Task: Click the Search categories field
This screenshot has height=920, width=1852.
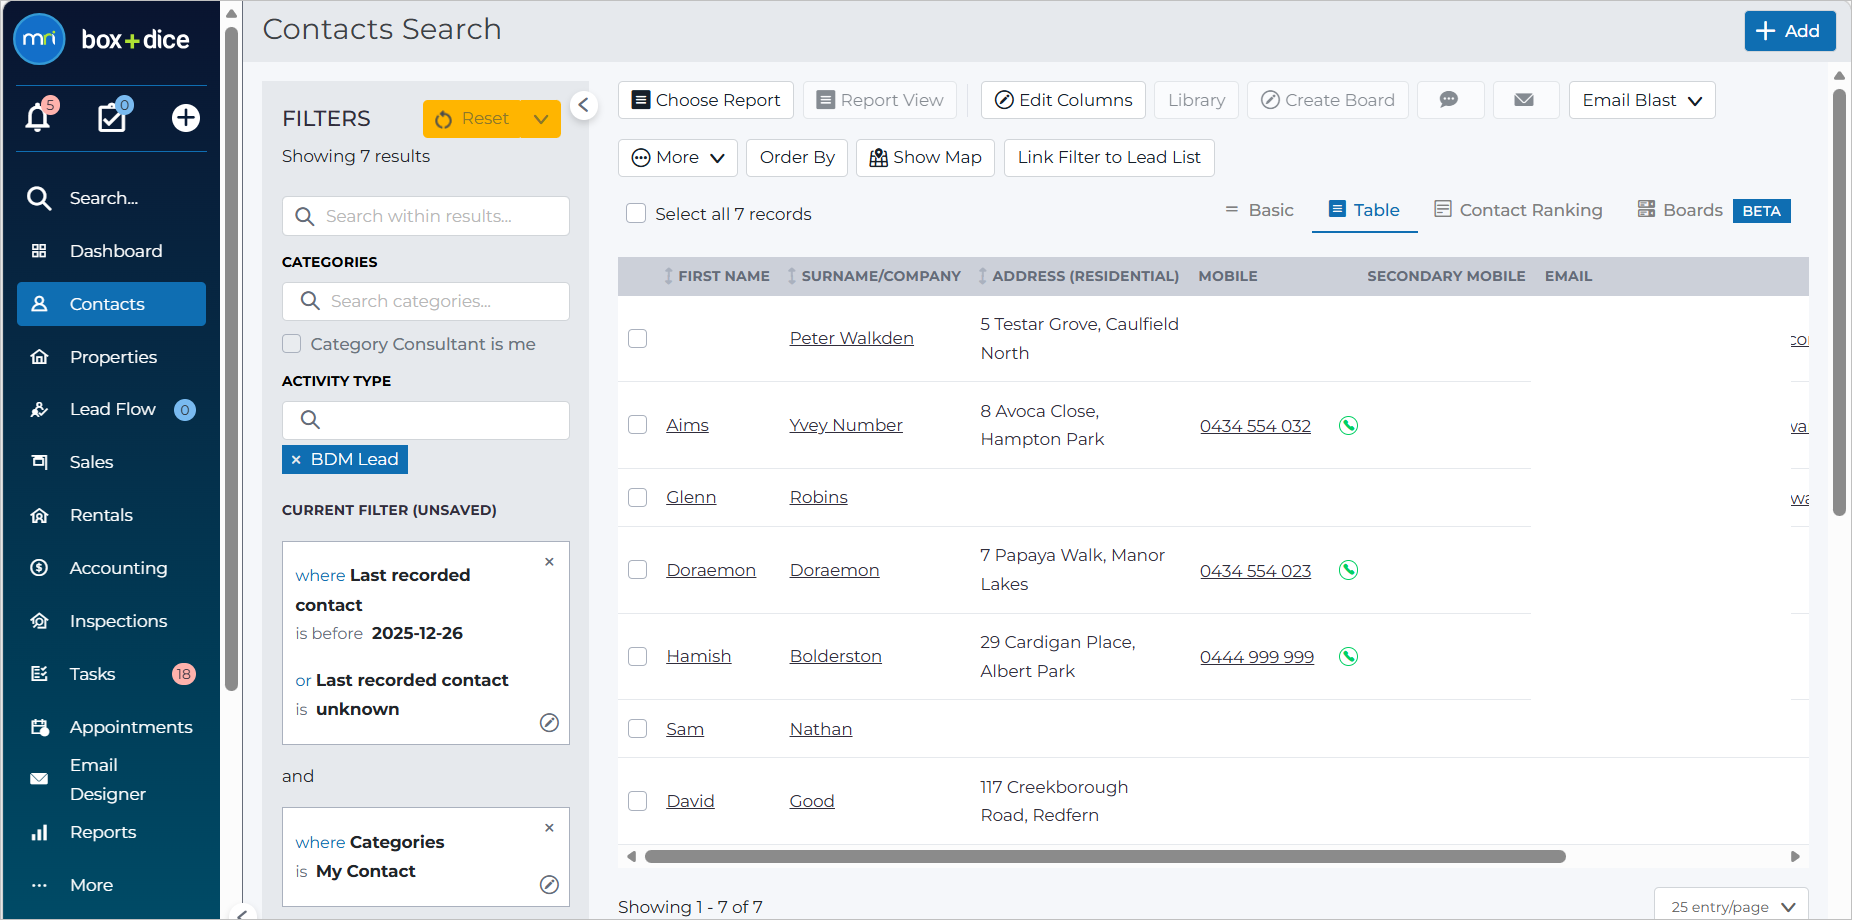Action: click(x=426, y=301)
